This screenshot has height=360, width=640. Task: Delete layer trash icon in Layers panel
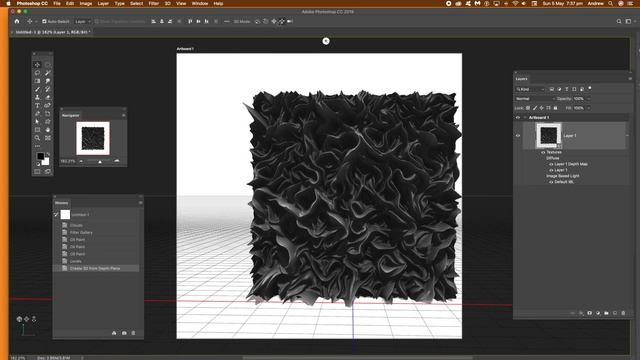(x=623, y=313)
